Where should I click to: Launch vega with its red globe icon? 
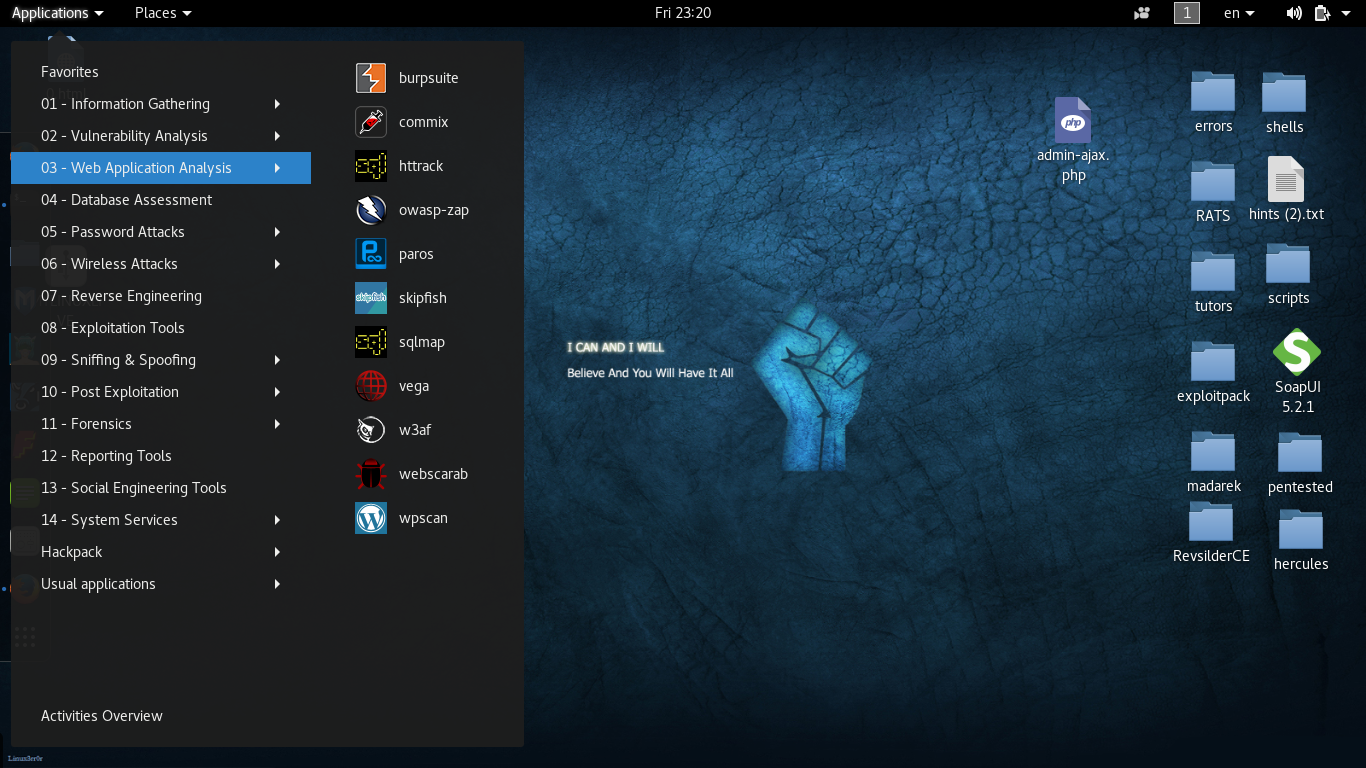[x=371, y=386]
